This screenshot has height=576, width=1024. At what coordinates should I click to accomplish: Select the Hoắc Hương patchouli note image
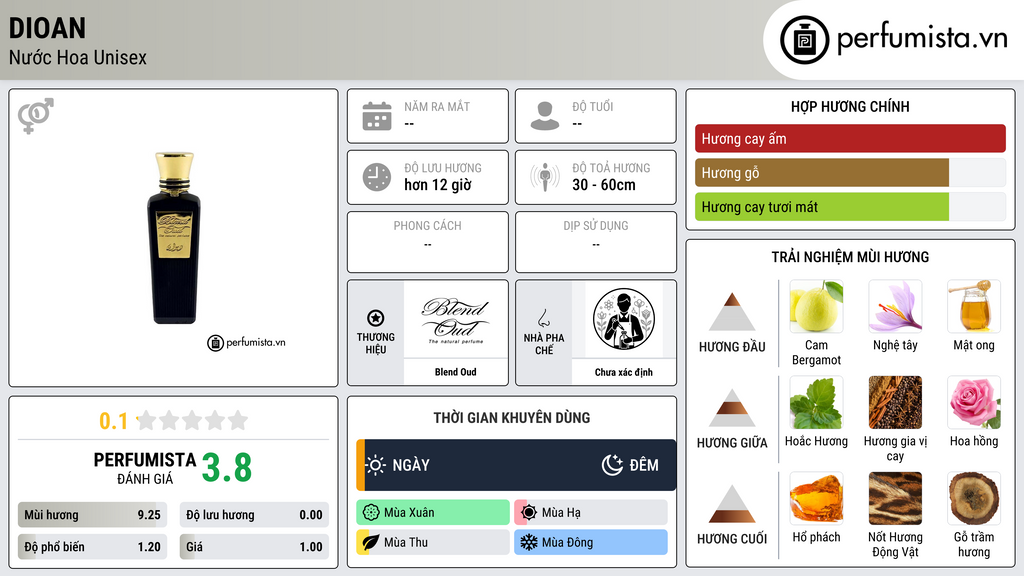tap(816, 402)
